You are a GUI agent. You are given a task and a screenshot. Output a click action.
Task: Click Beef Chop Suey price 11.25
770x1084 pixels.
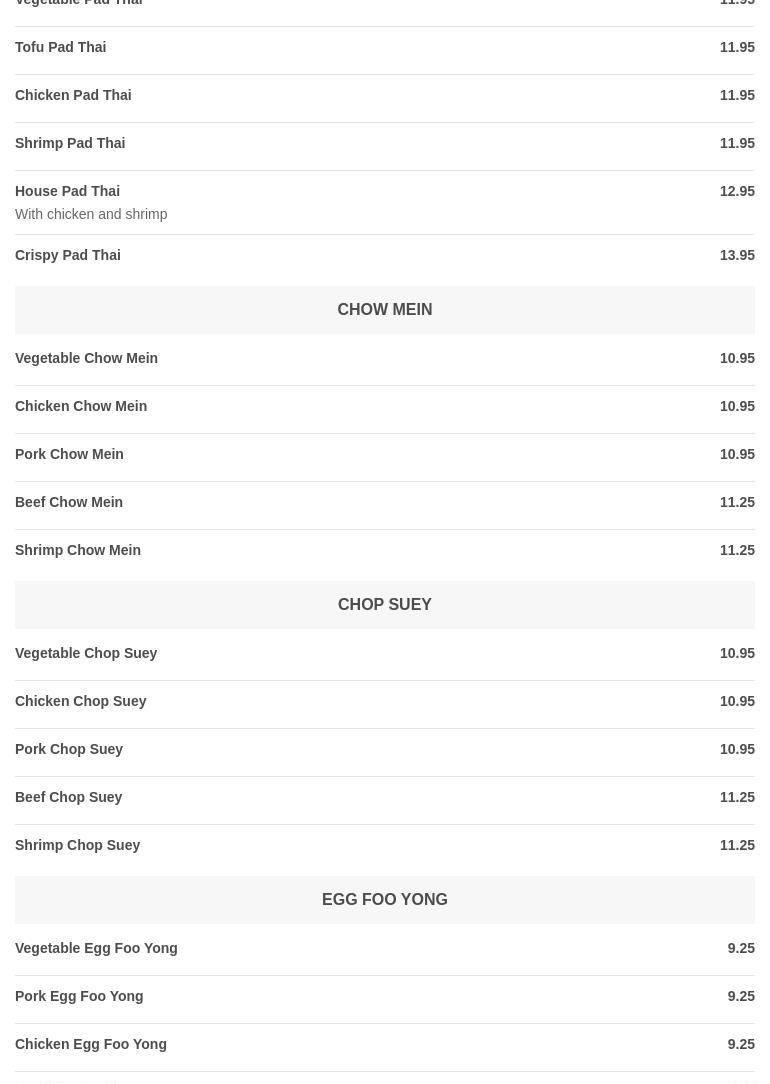point(736,797)
